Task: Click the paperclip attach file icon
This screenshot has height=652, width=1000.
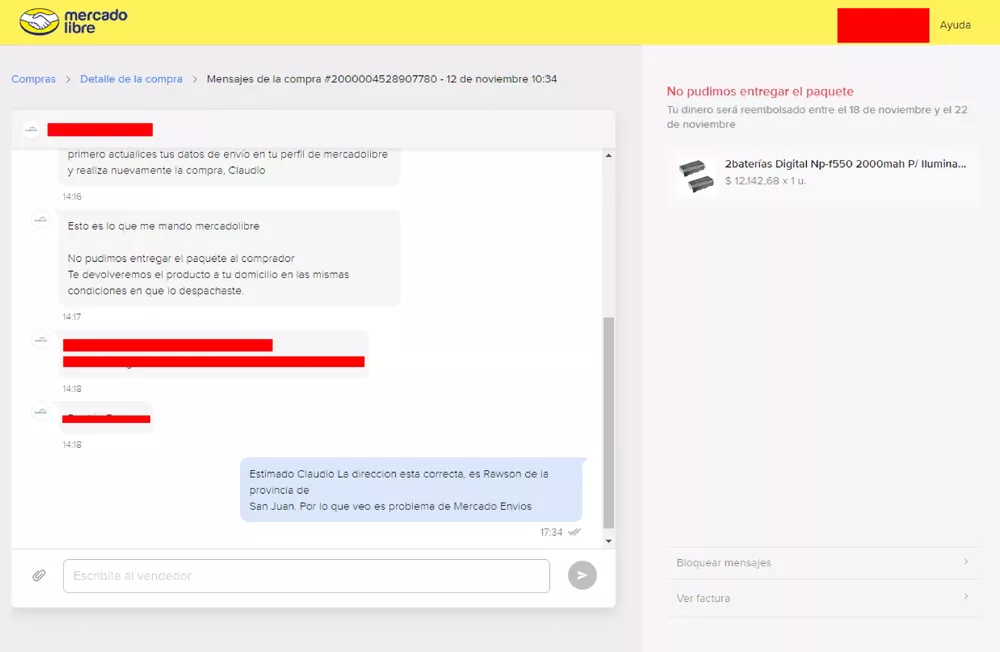Action: click(39, 575)
